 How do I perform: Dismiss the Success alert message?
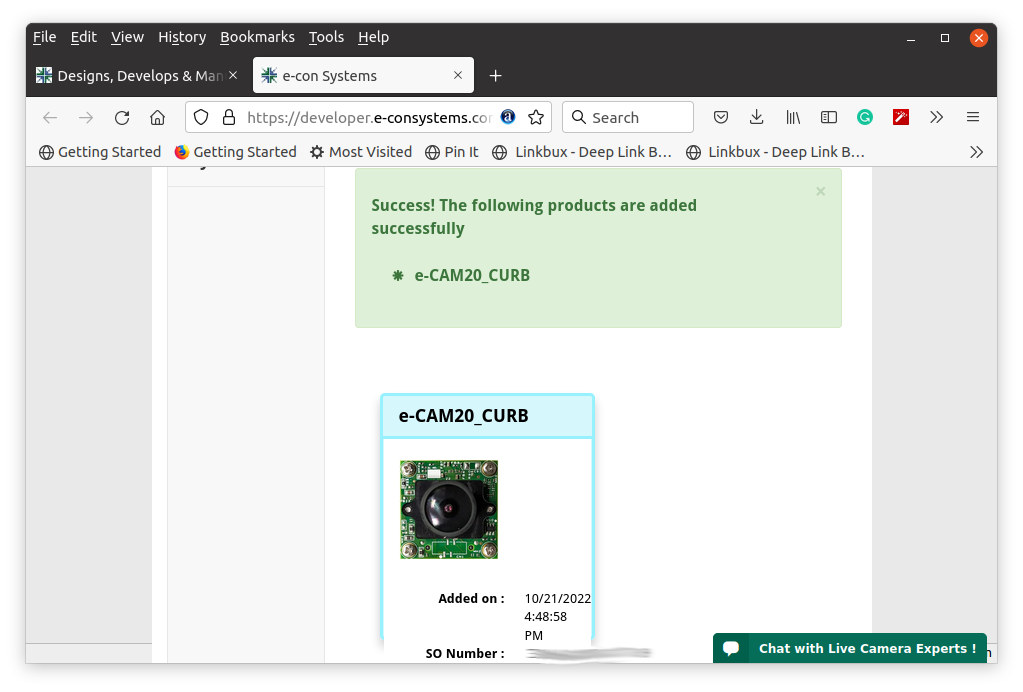click(x=821, y=191)
